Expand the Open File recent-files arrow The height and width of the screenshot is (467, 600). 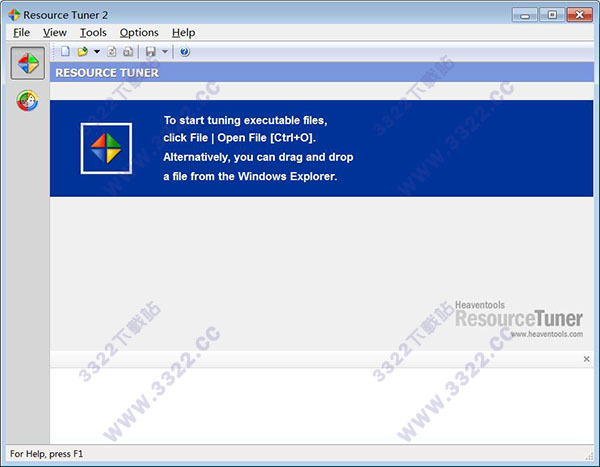point(97,52)
